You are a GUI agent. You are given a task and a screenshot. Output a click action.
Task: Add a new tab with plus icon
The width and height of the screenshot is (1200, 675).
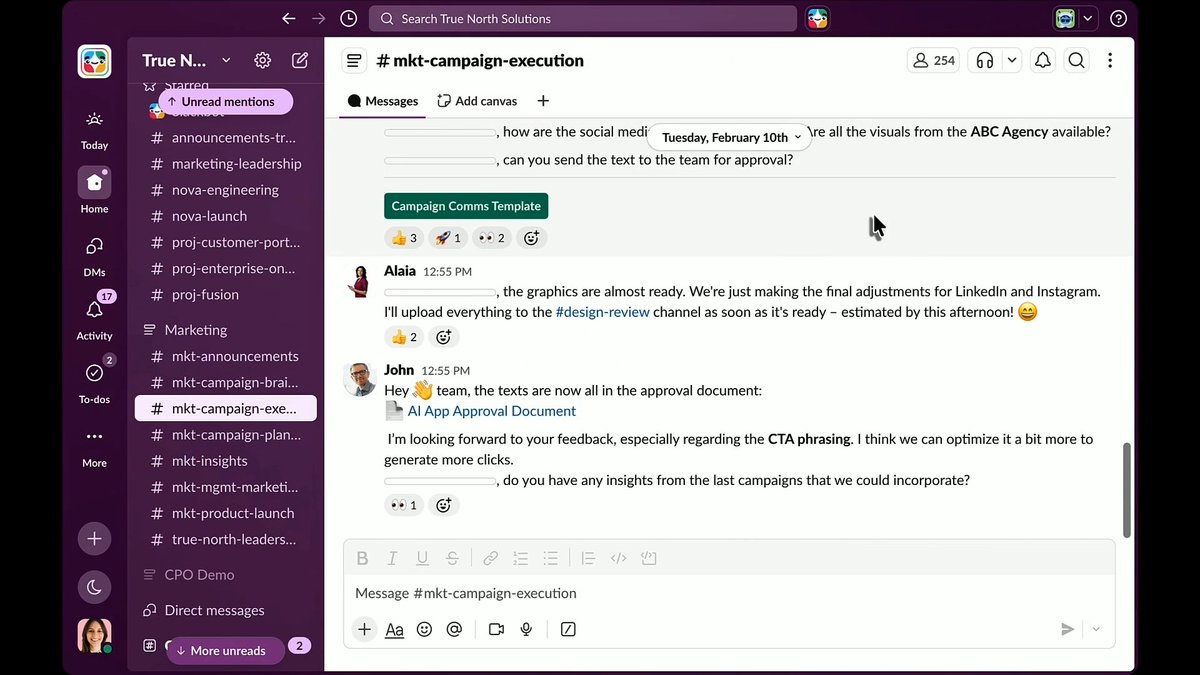click(x=543, y=101)
